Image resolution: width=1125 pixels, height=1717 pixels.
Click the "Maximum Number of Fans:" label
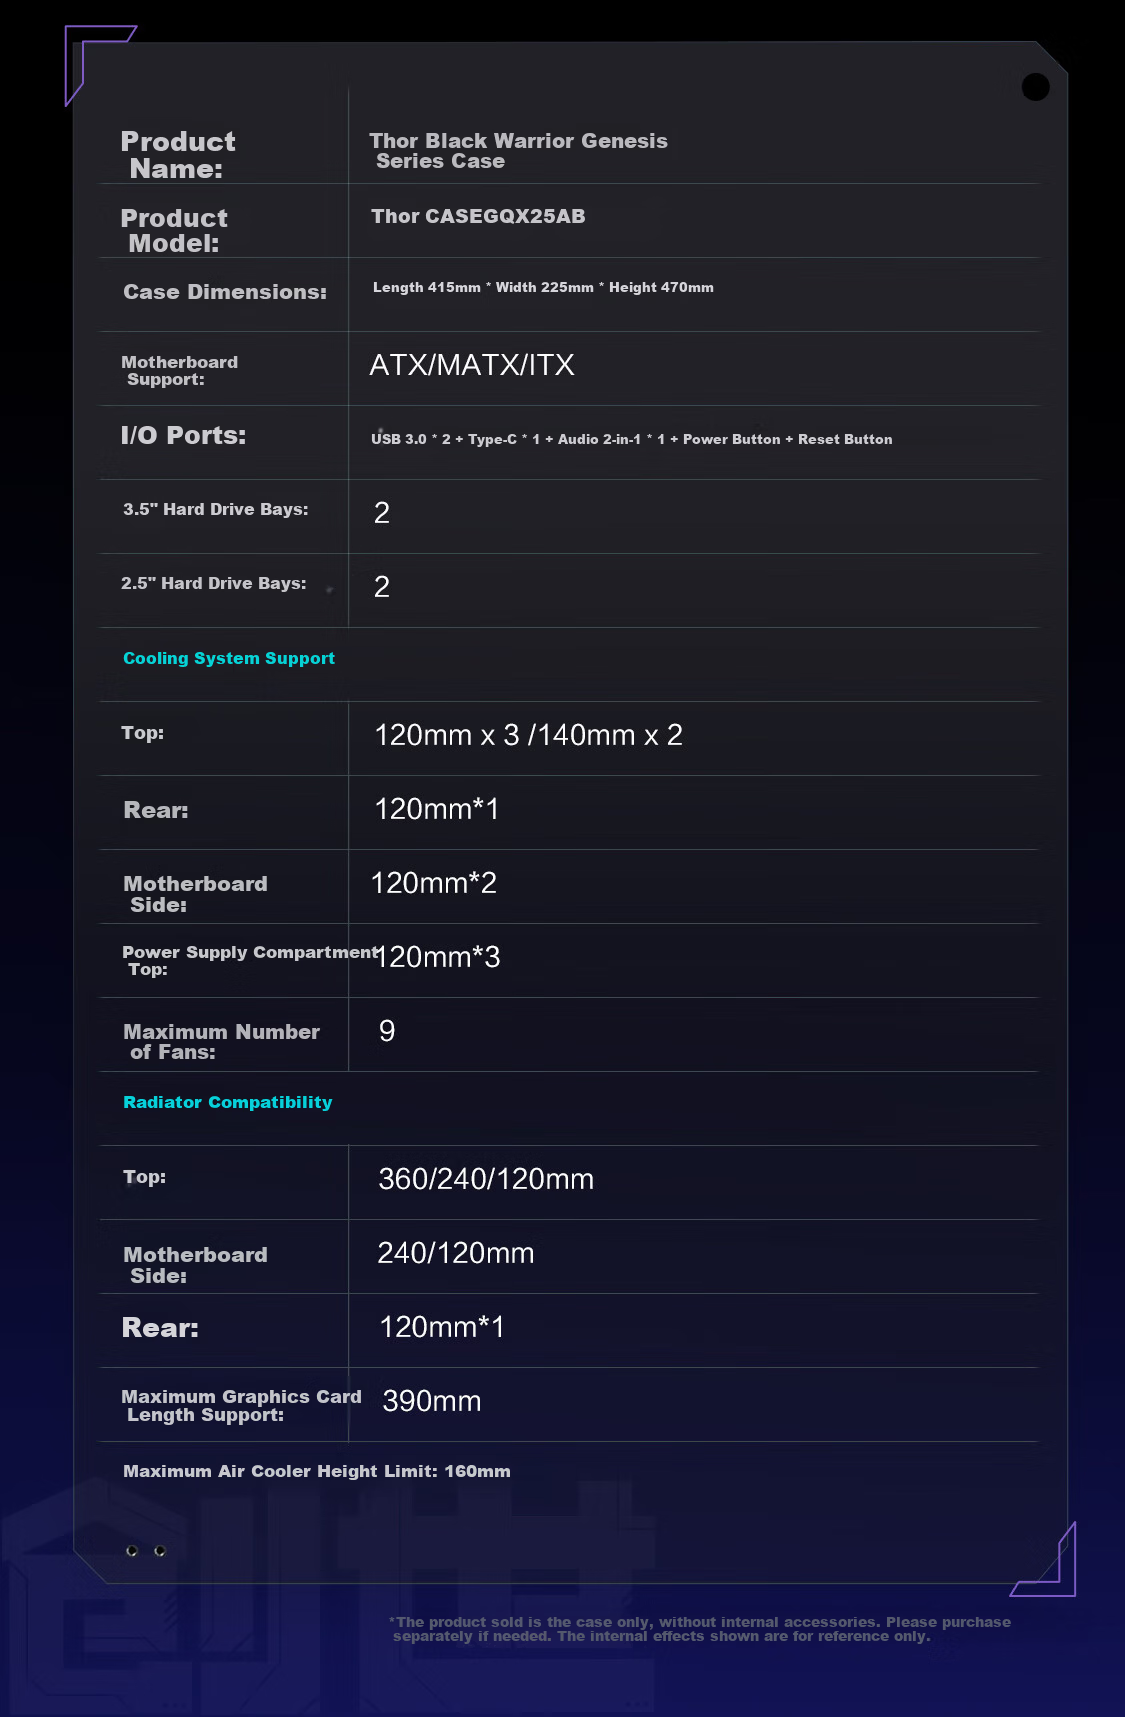(221, 1041)
